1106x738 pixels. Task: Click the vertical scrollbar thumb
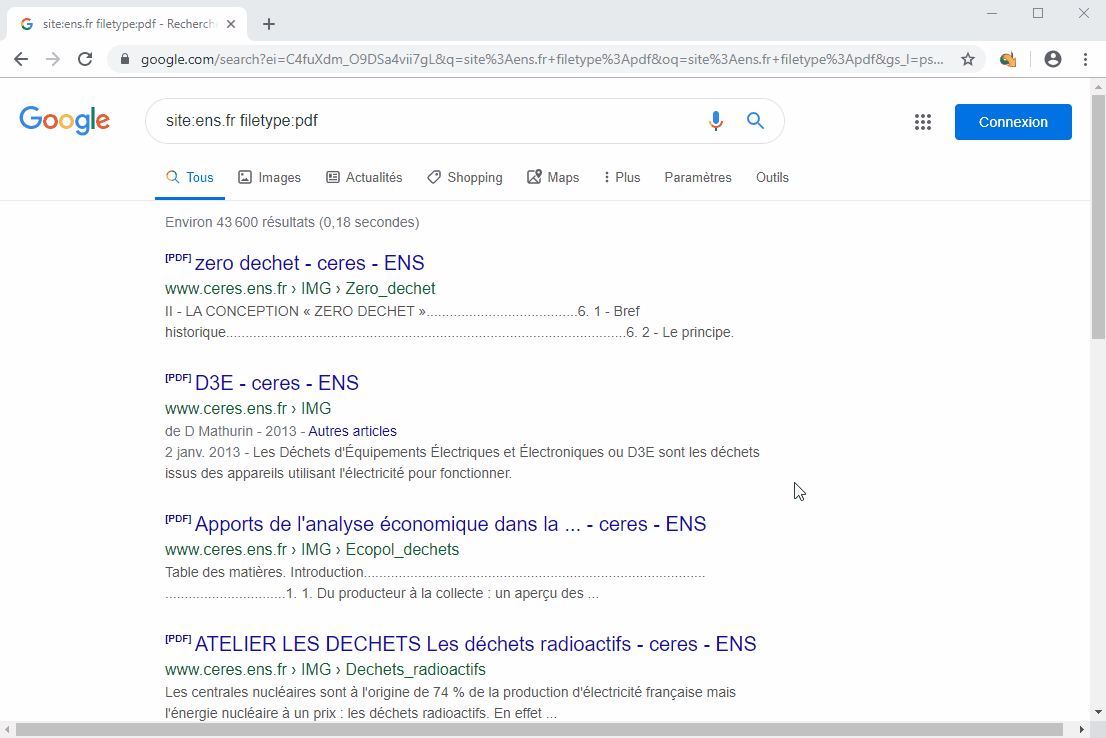click(1098, 216)
